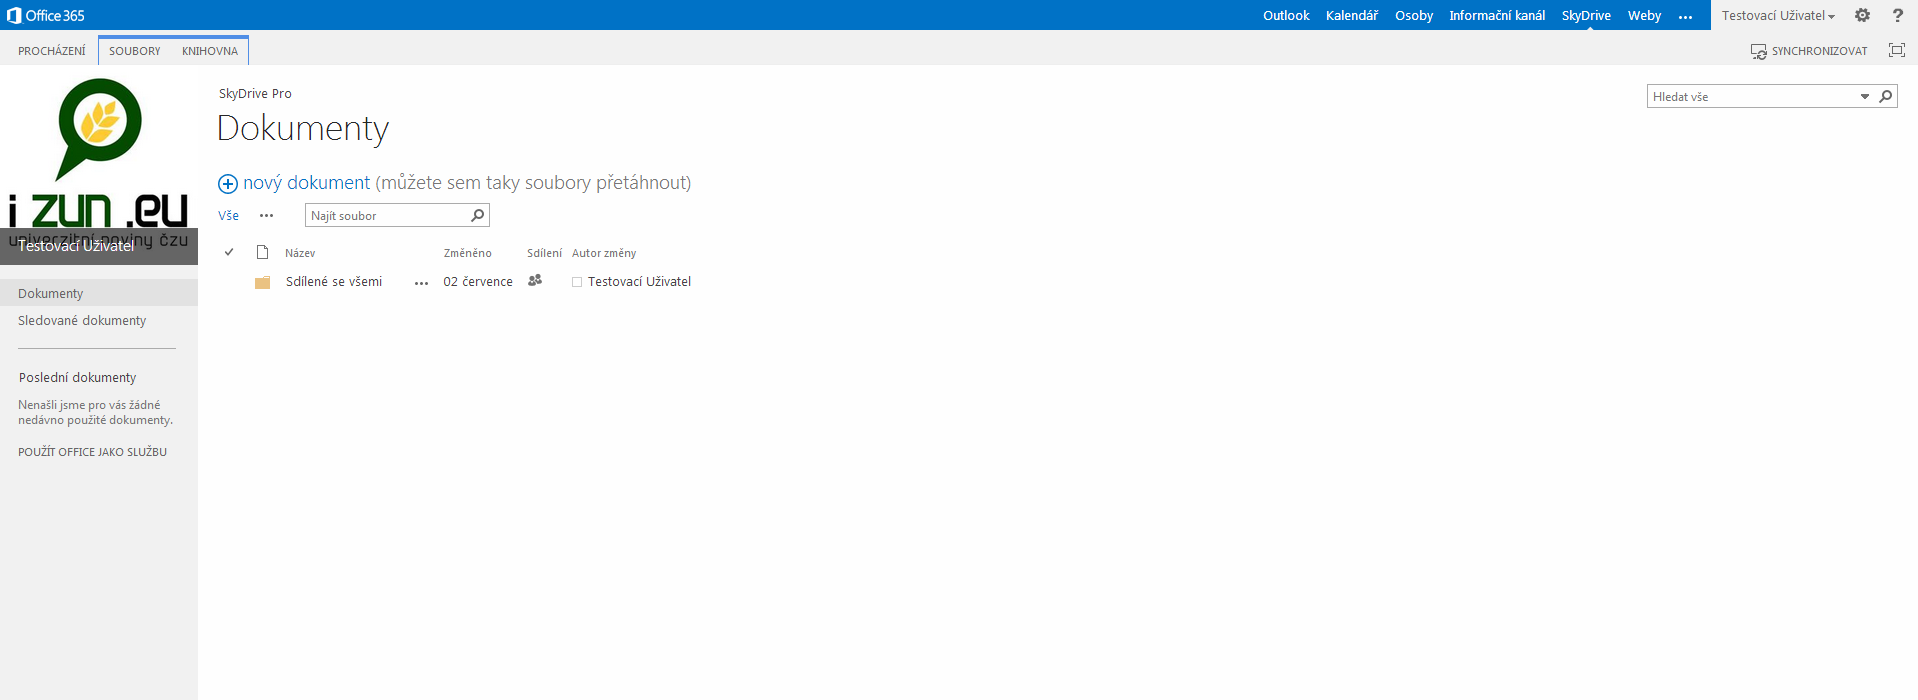The image size is (1918, 700).
Task: Switch to the SOUBORY ribbon tab
Action: coord(134,51)
